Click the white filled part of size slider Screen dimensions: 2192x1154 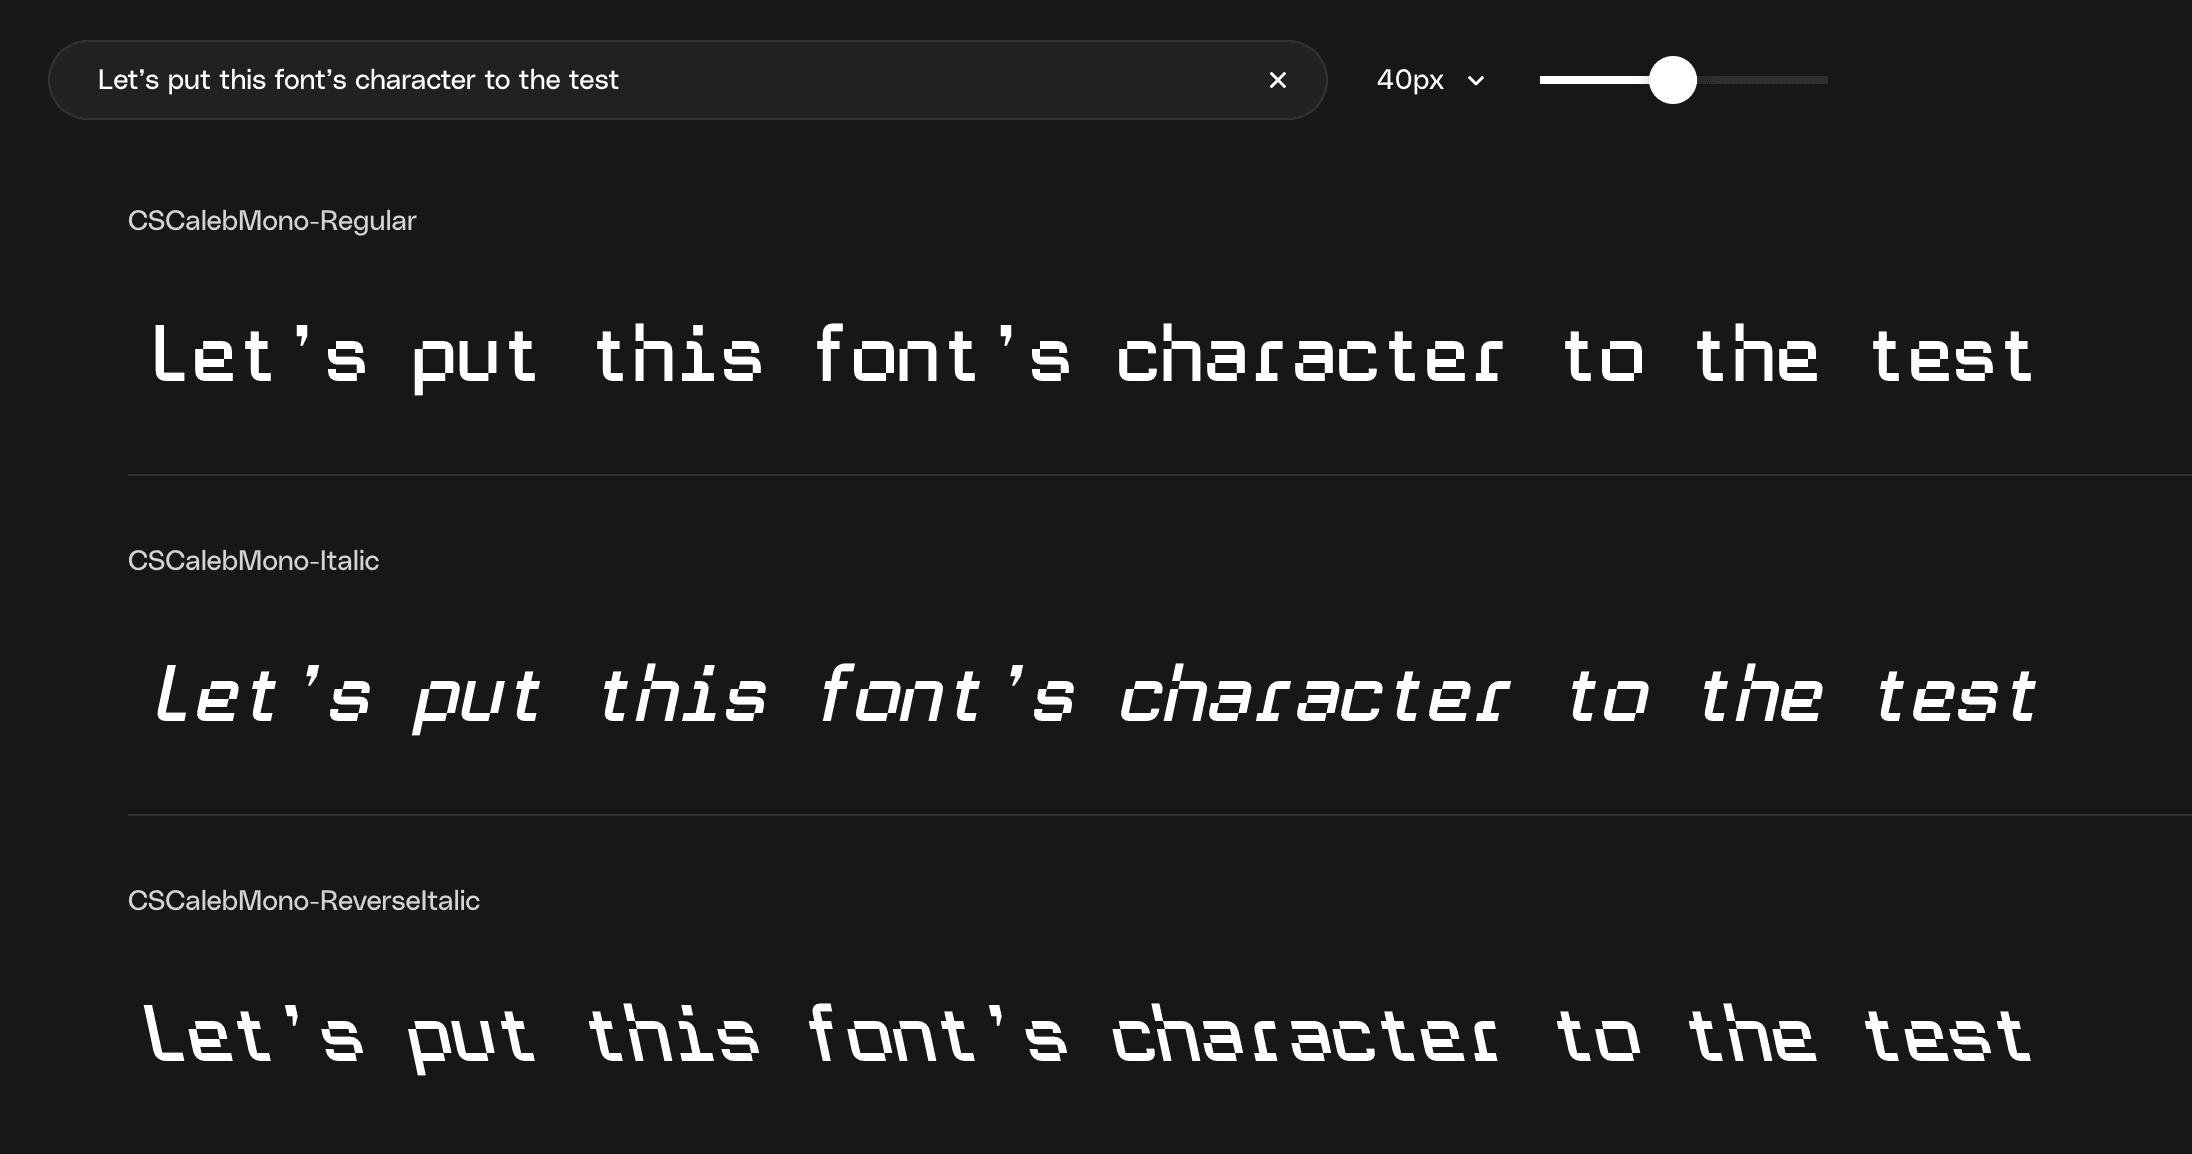[1592, 80]
